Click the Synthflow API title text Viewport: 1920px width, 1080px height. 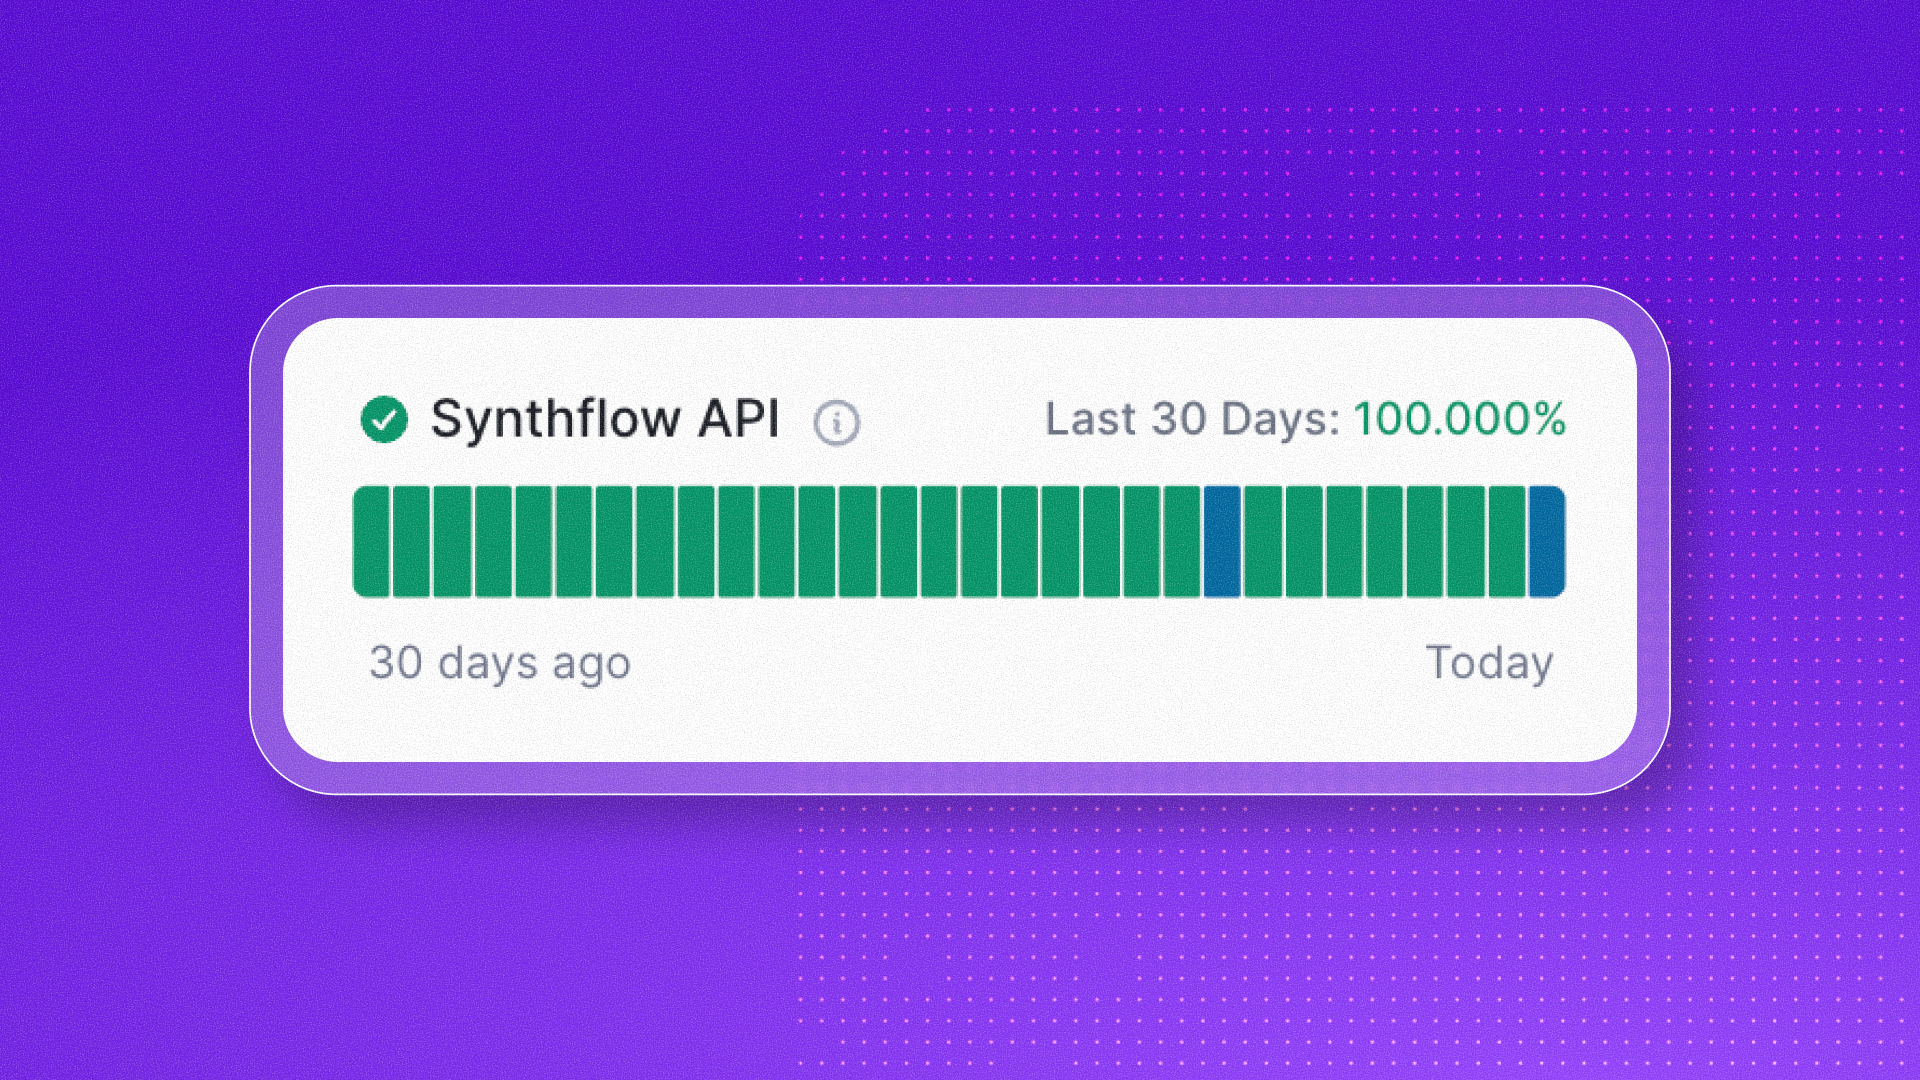(604, 419)
